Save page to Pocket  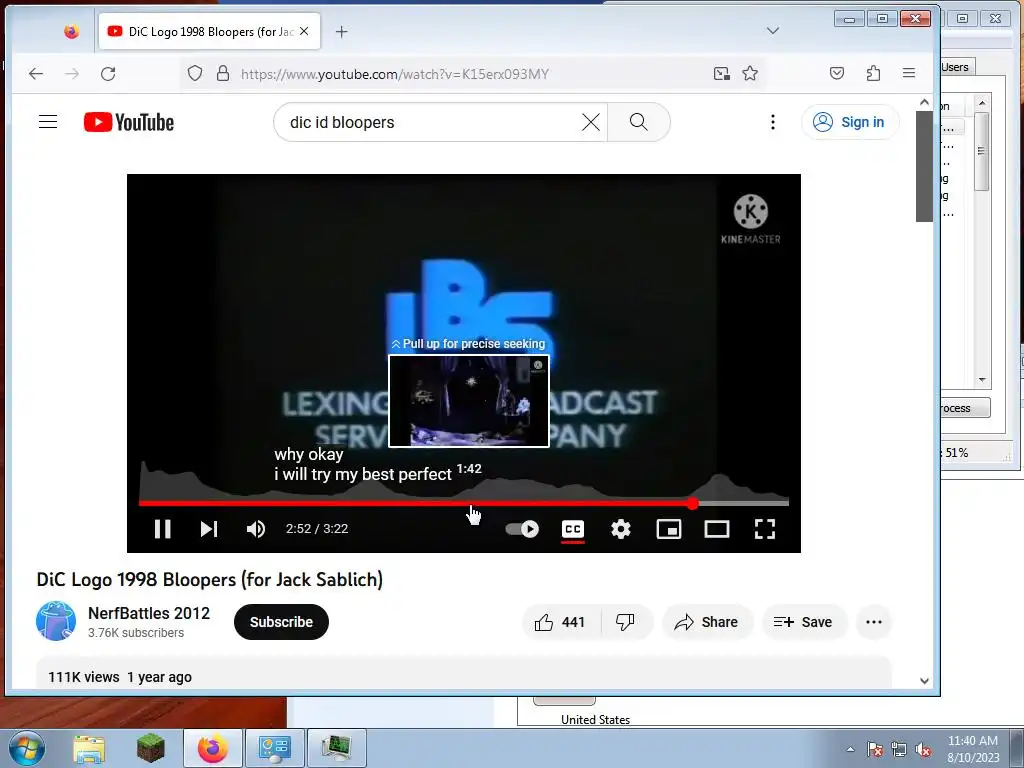coord(837,73)
